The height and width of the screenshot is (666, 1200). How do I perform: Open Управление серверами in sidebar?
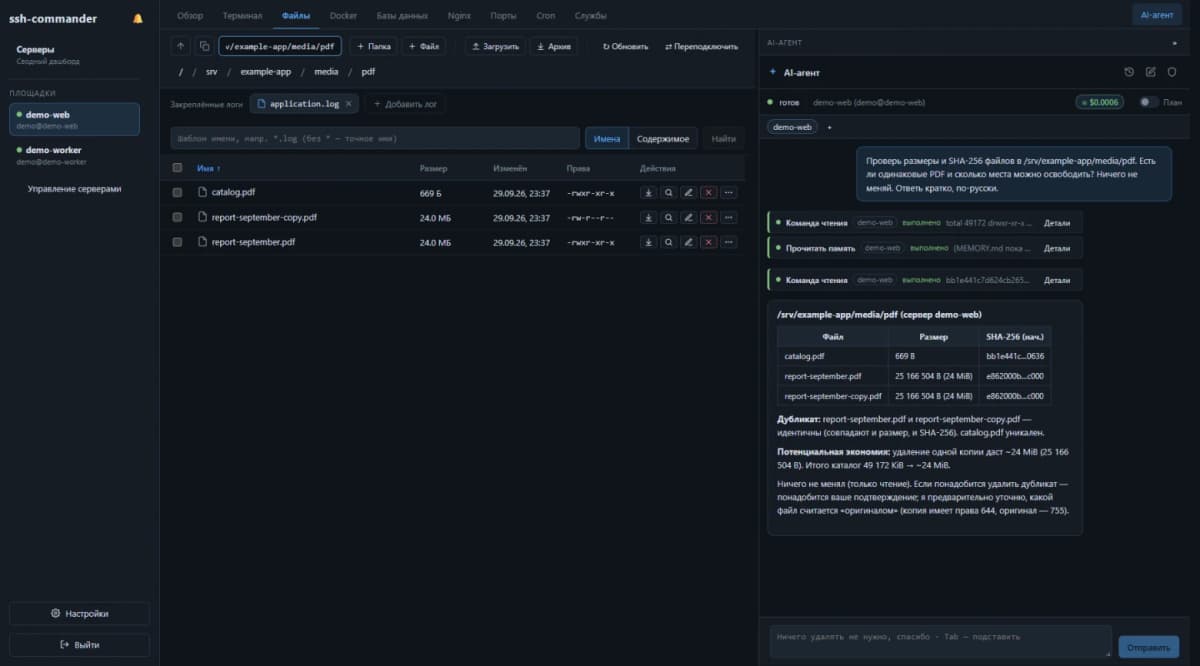coord(75,188)
